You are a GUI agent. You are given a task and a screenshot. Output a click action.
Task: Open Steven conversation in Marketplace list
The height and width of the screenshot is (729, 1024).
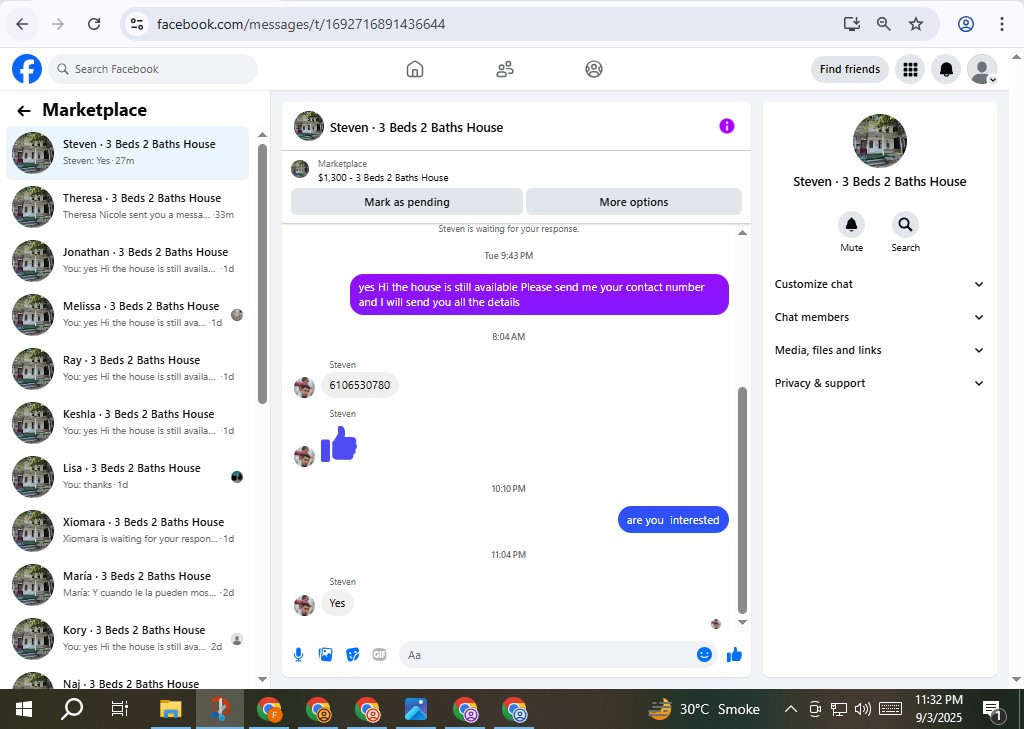(127, 153)
